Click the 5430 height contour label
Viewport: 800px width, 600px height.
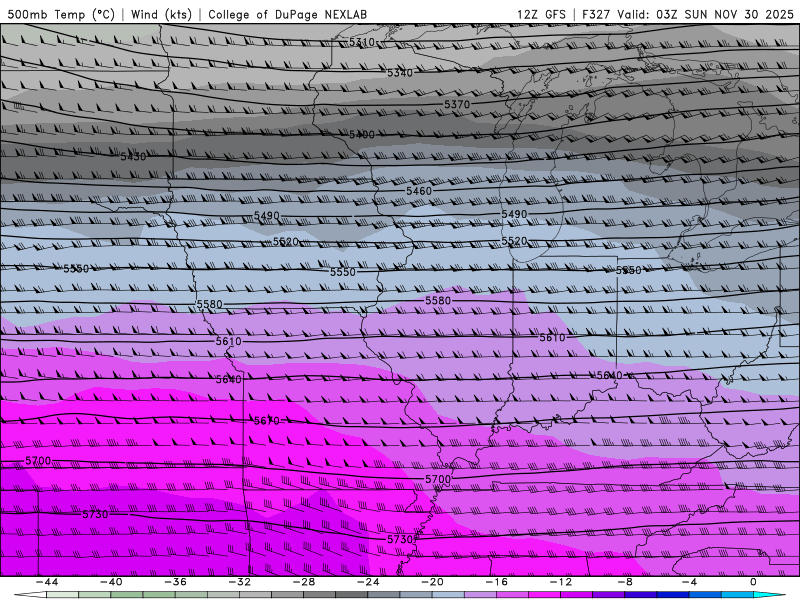pos(133,157)
